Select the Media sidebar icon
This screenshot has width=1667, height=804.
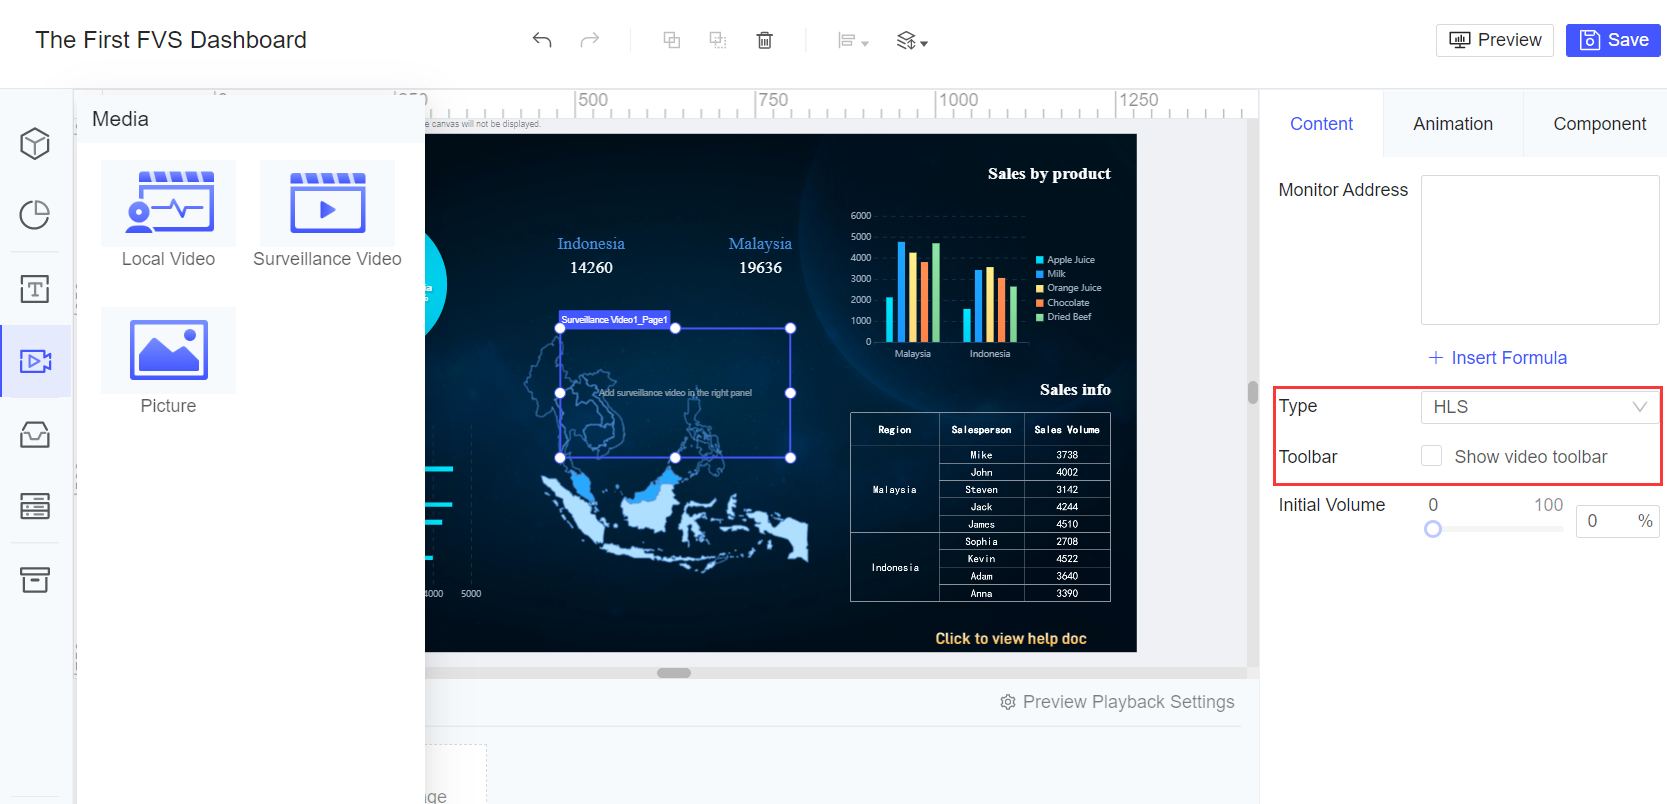[35, 361]
